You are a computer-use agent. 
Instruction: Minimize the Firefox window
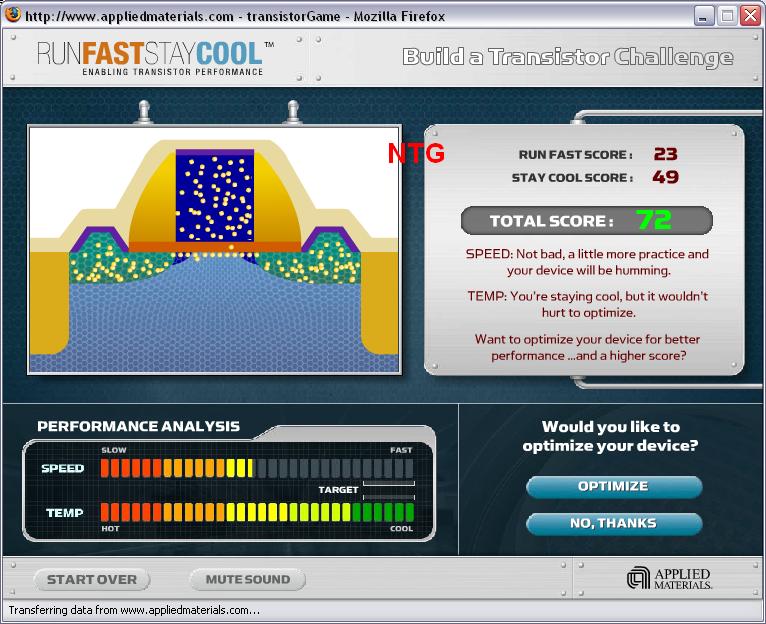coord(703,16)
